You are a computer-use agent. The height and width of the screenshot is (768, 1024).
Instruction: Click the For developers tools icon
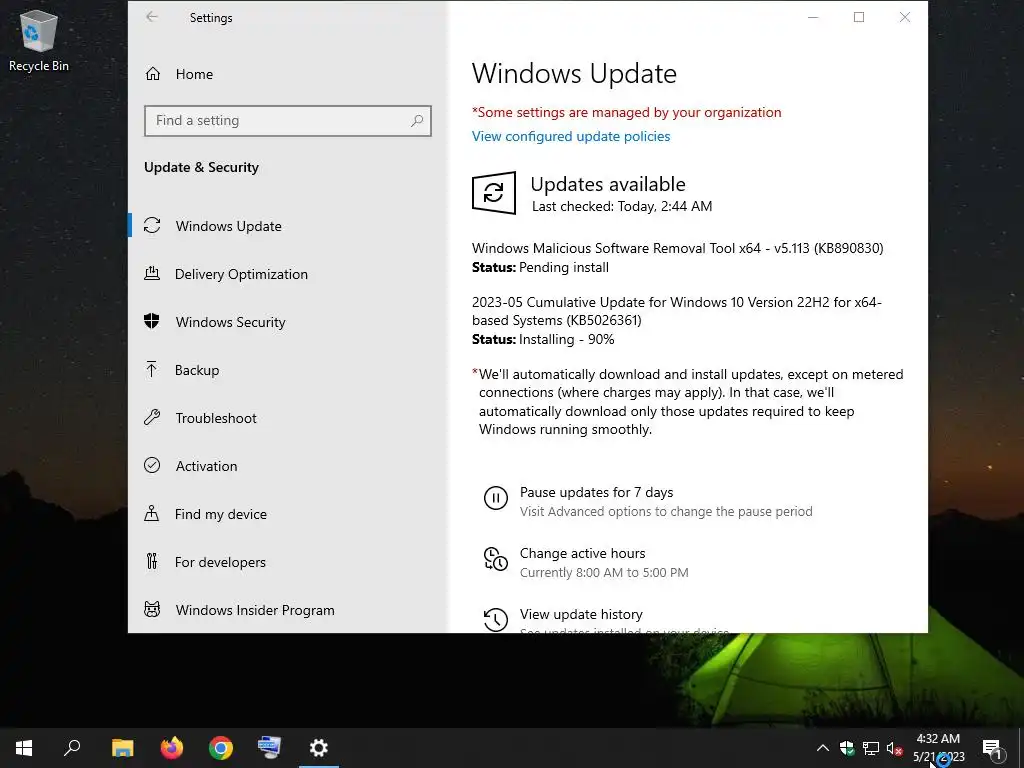click(x=152, y=561)
